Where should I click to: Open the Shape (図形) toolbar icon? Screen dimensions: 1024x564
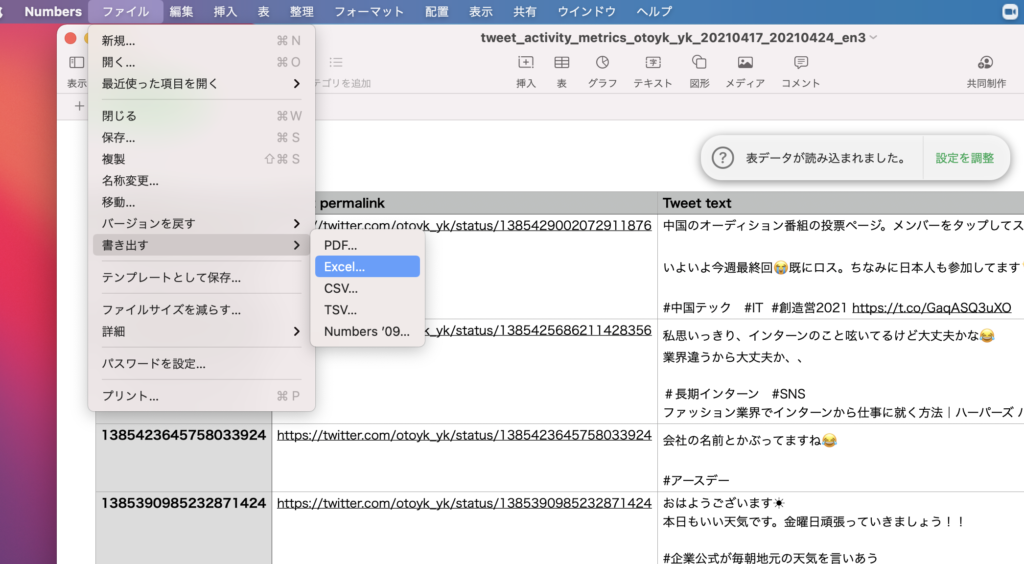(699, 63)
